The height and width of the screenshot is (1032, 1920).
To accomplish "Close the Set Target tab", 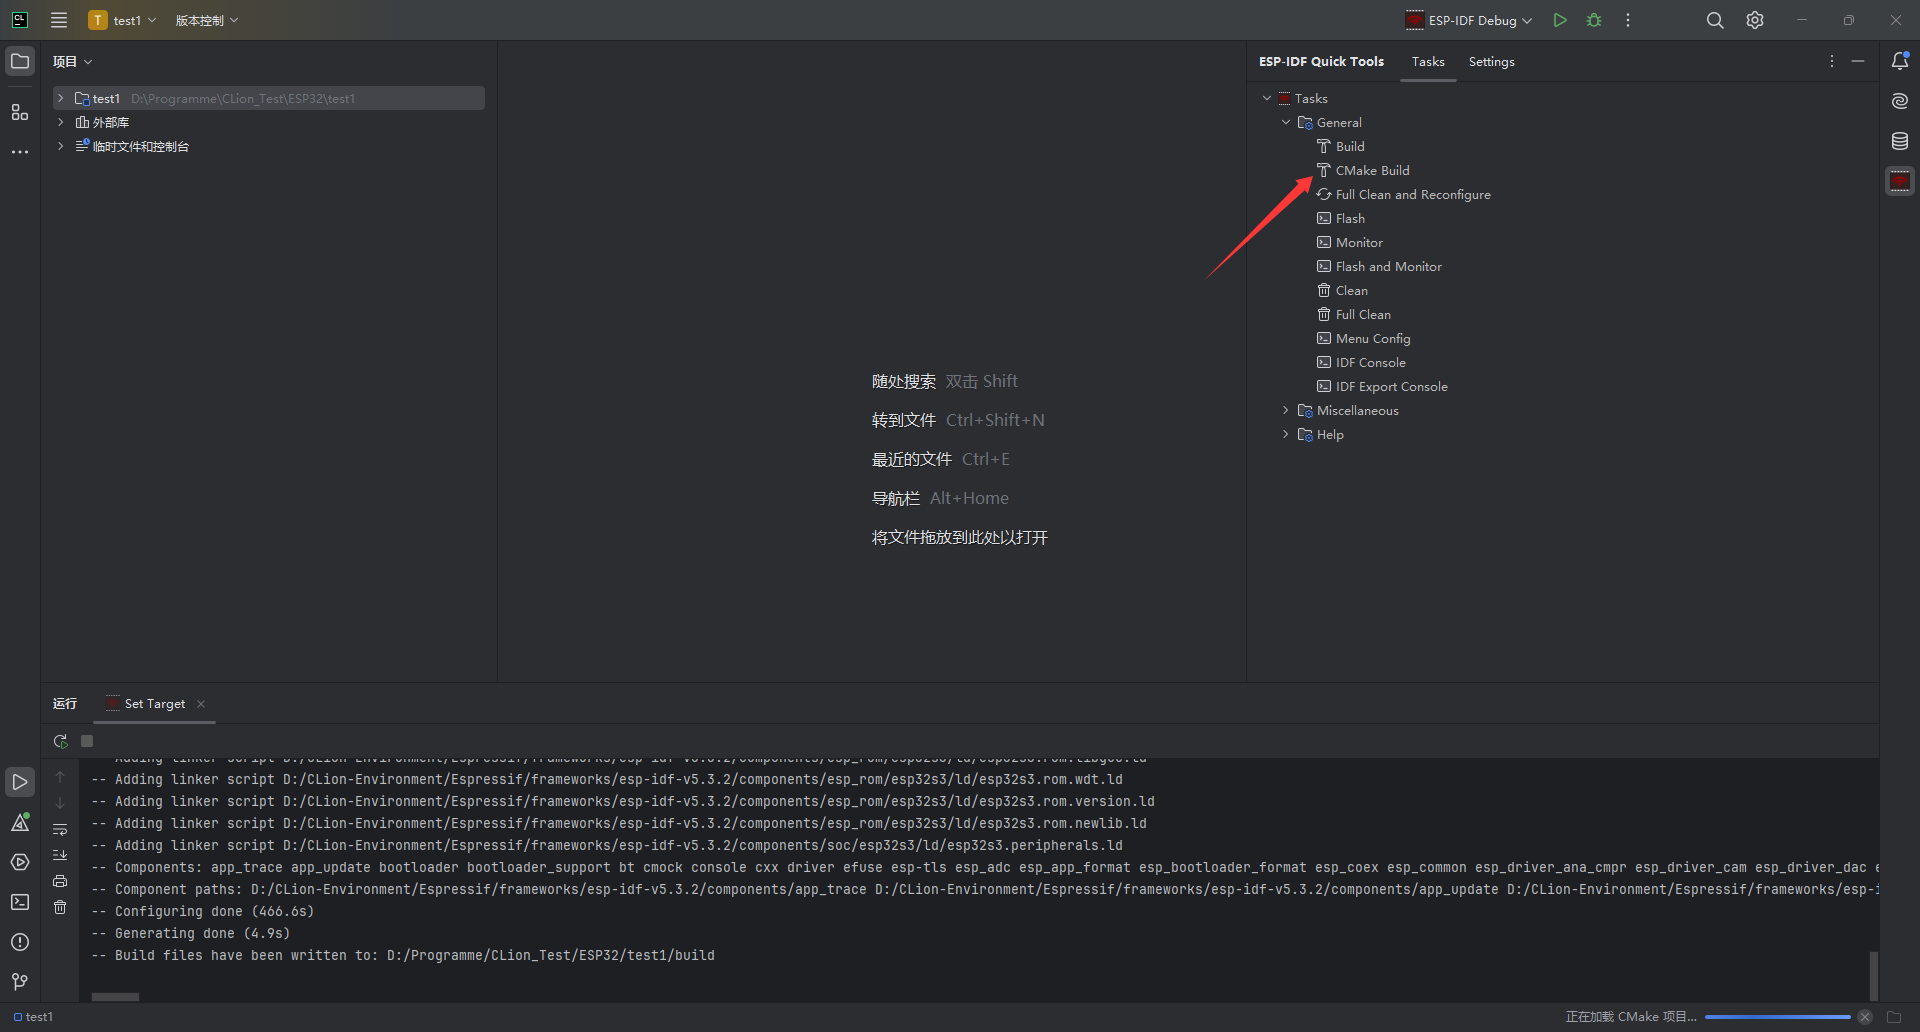I will coord(201,704).
